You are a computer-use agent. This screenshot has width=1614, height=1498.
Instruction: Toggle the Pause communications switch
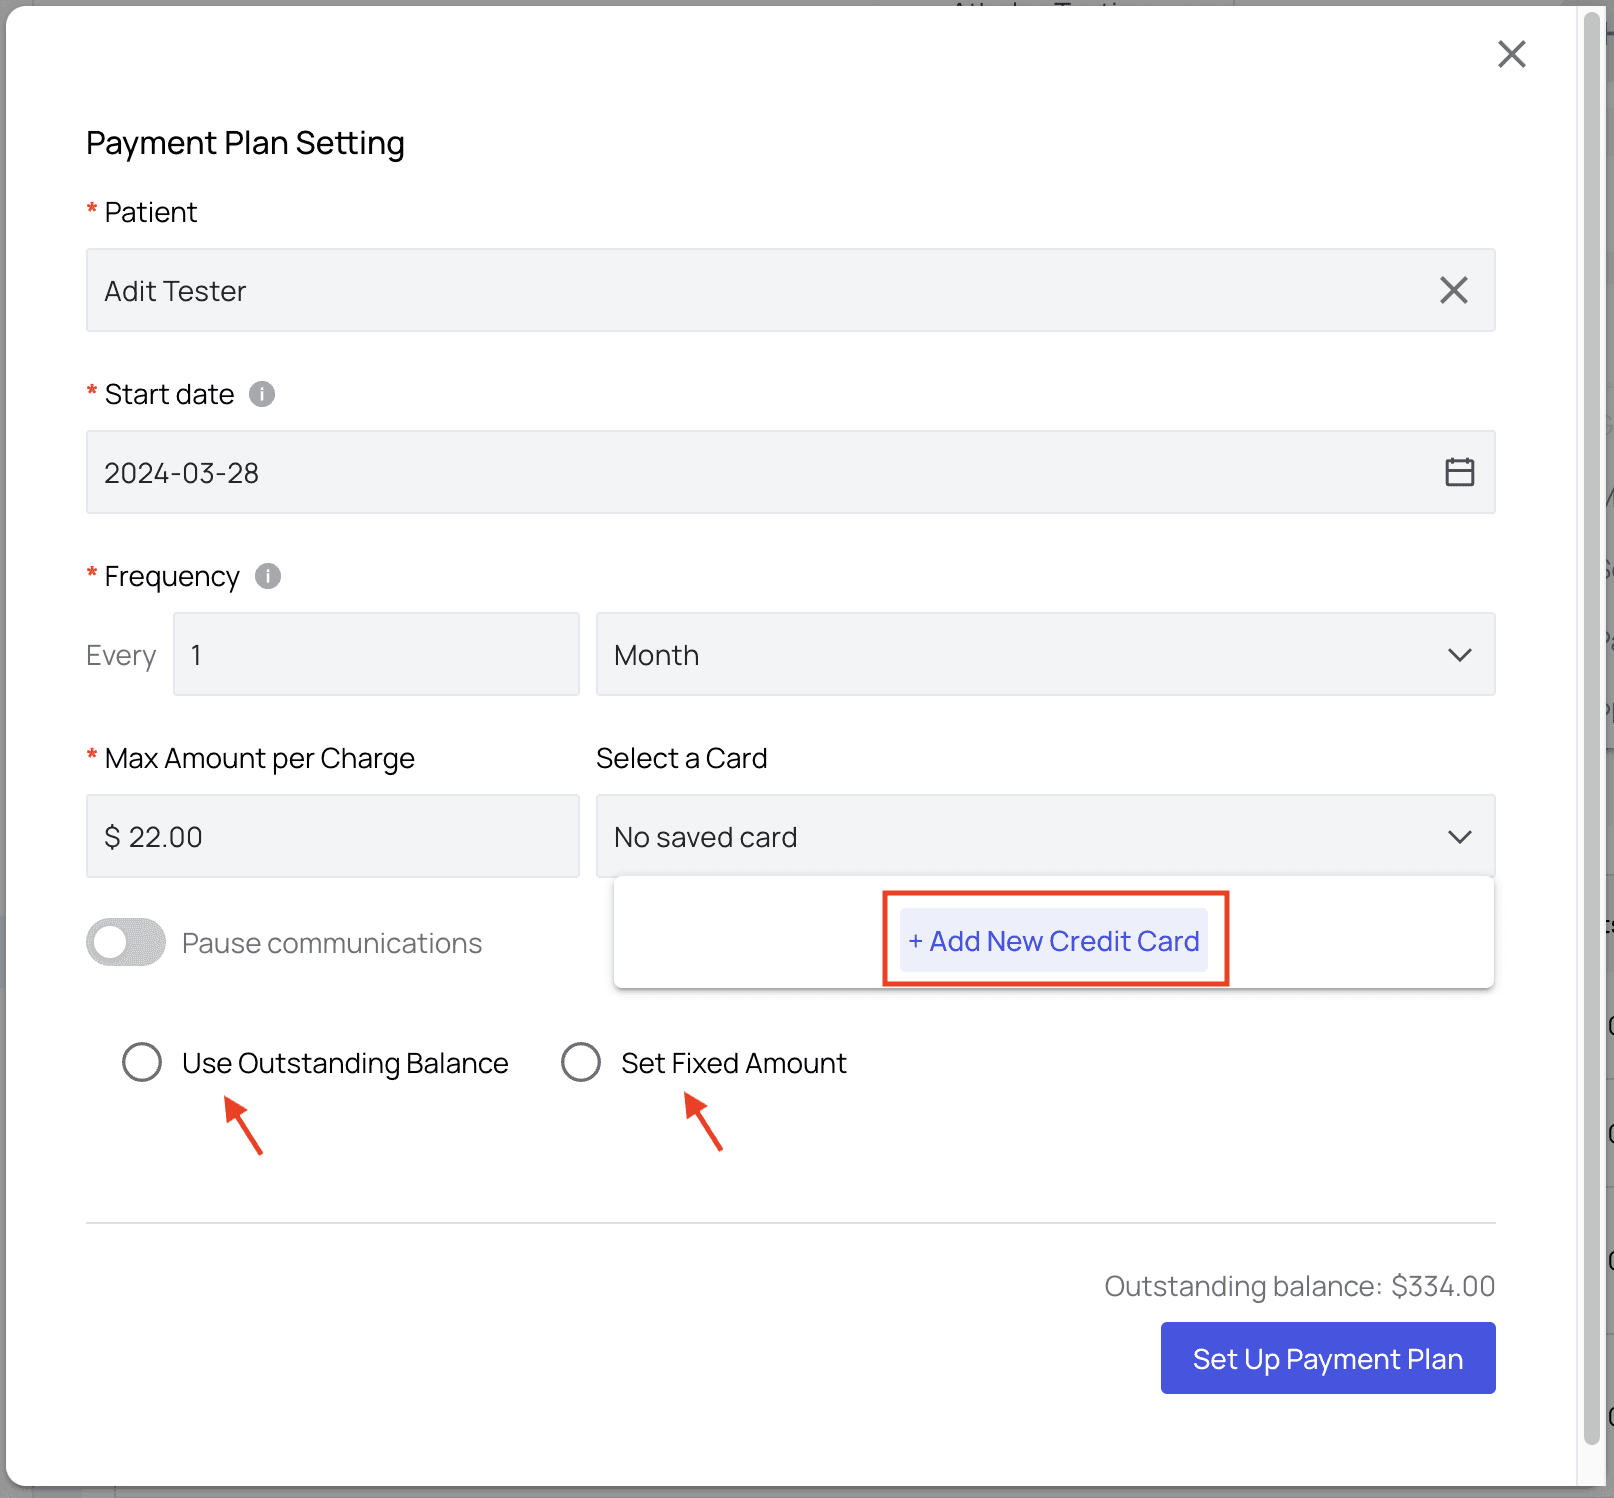pos(126,942)
